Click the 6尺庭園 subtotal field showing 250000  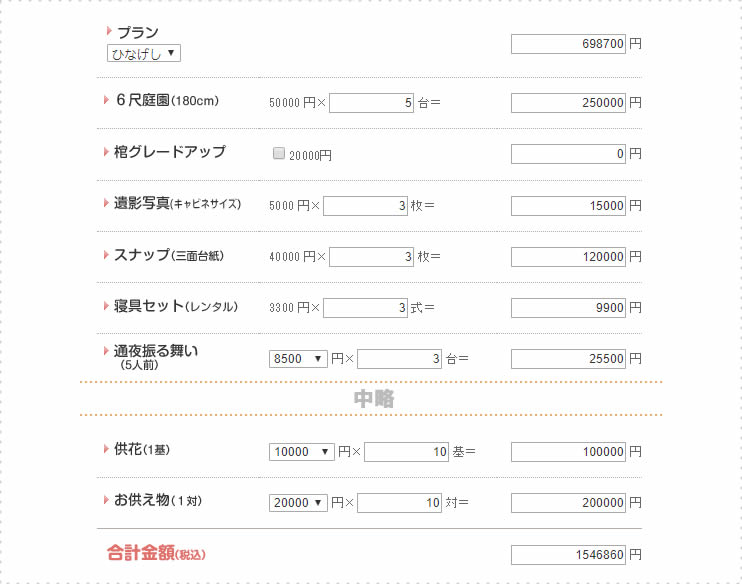[x=568, y=103]
